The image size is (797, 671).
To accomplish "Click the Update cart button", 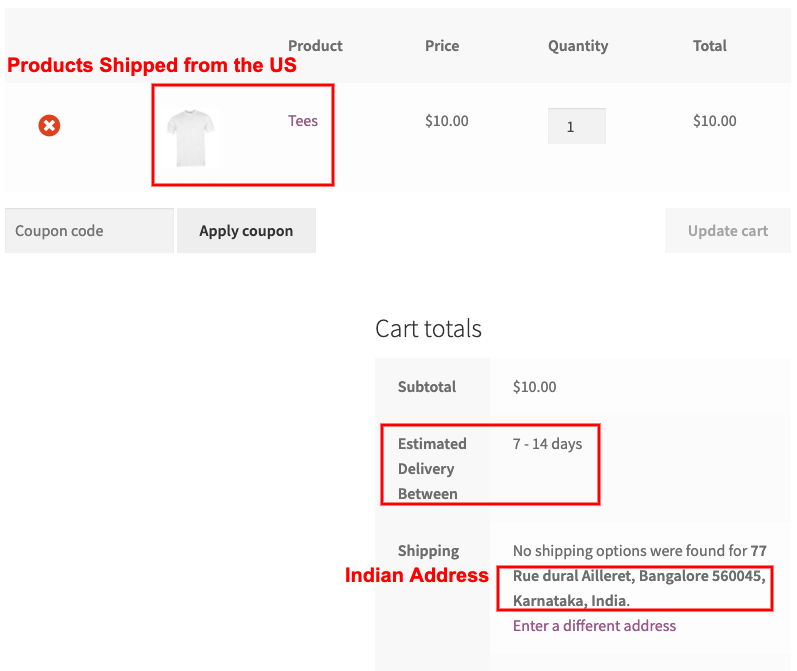I will click(x=727, y=231).
